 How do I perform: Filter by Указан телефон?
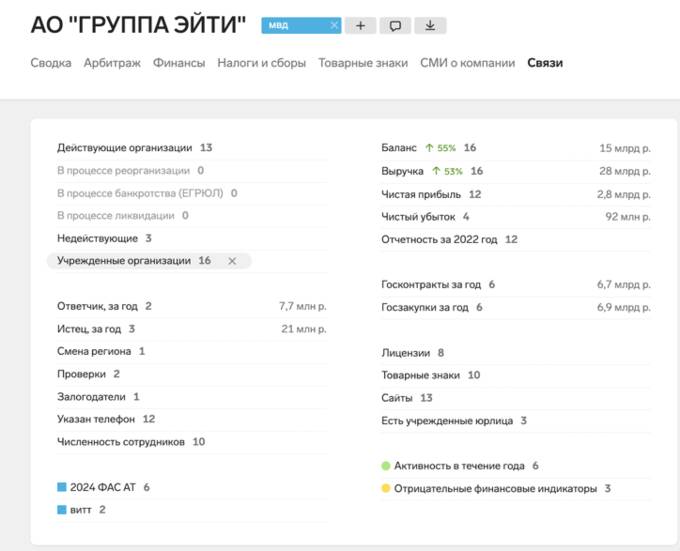coord(192,419)
